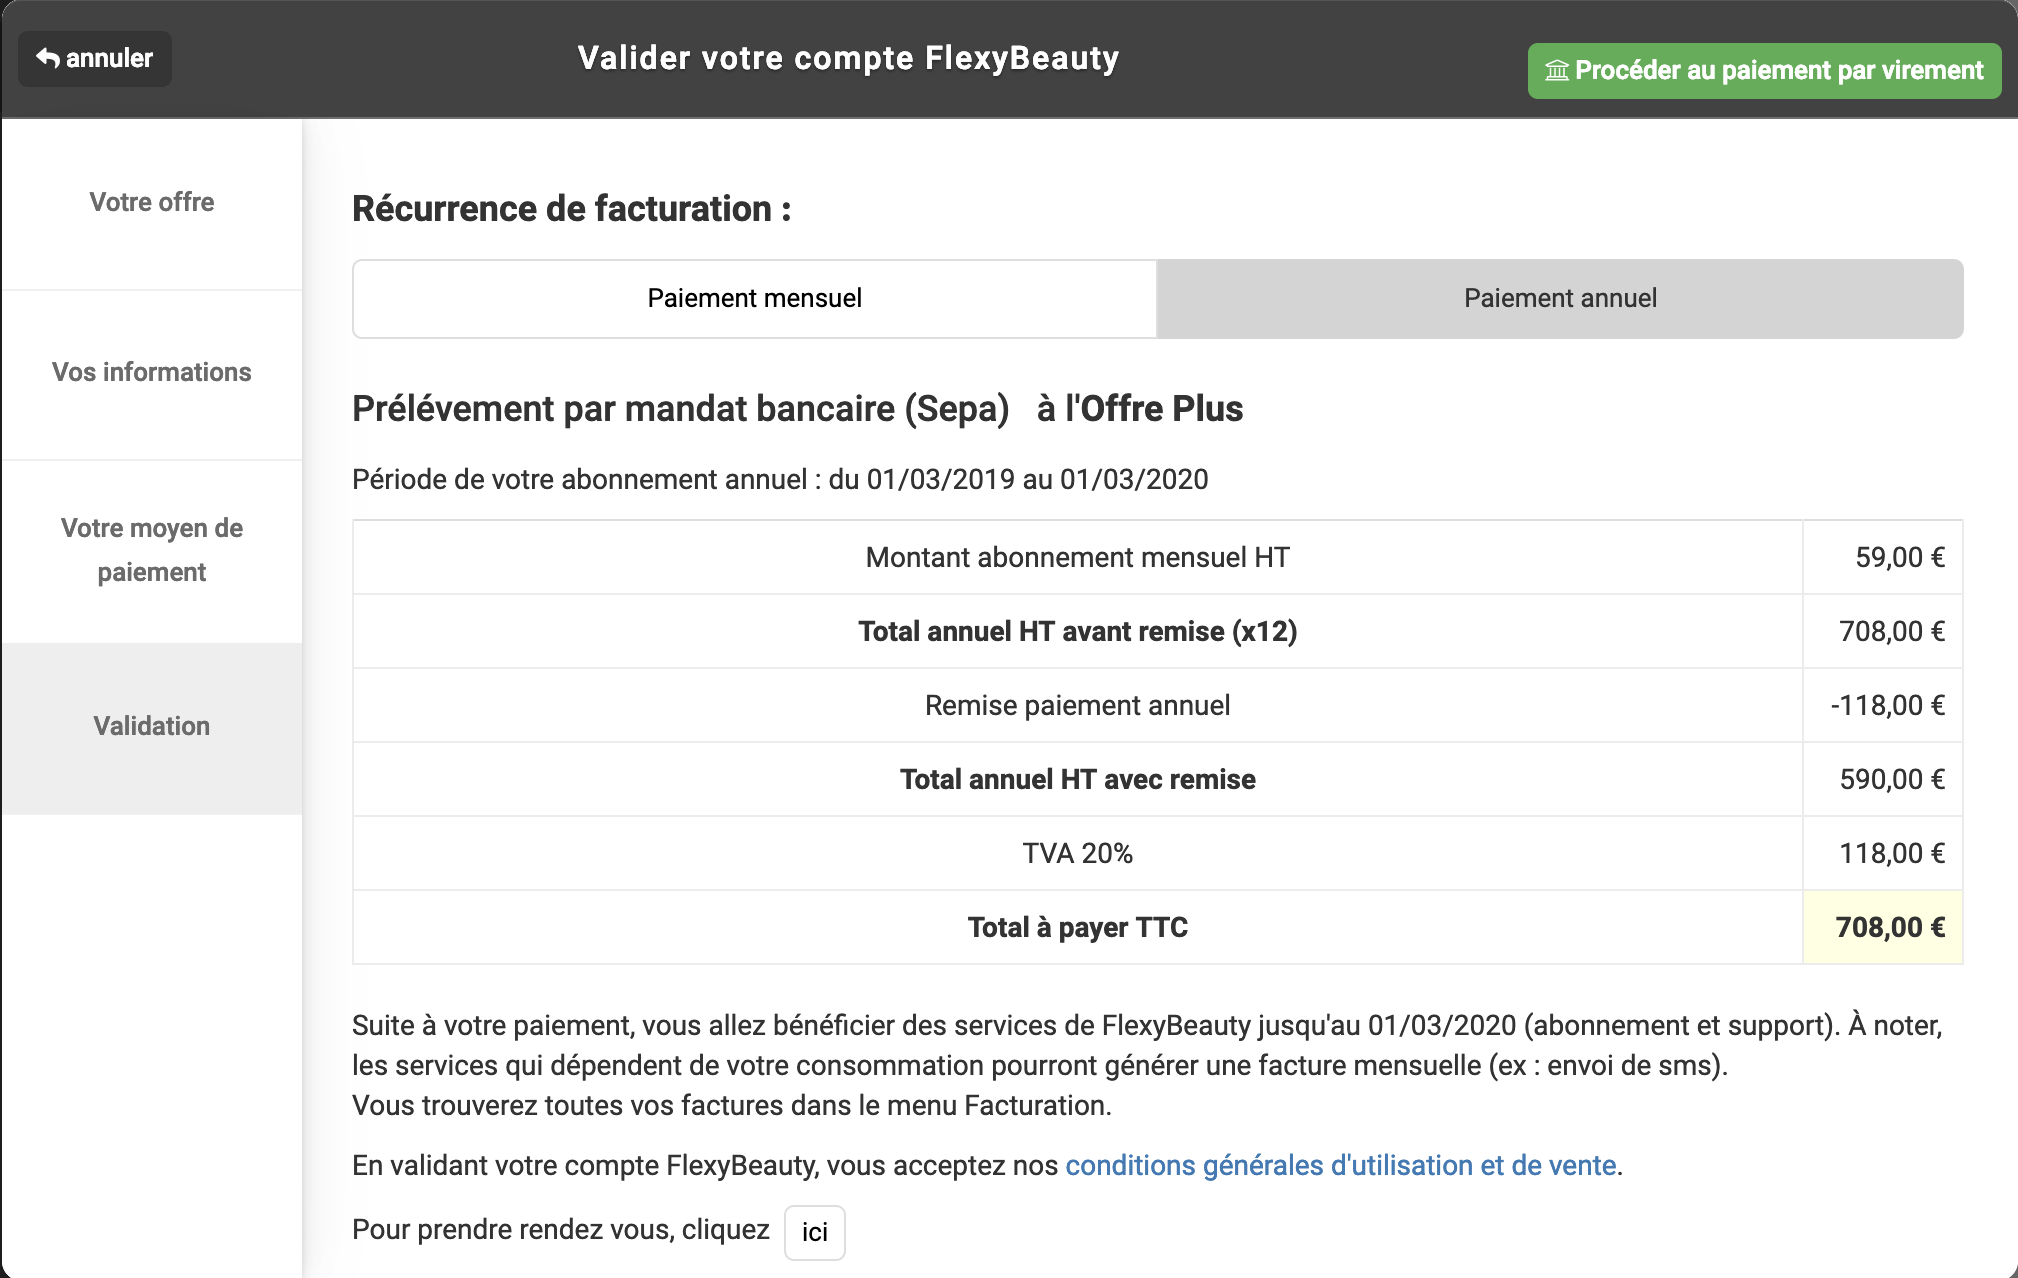
Task: Click Montant abonnement mensuel HT row
Action: 1157,557
